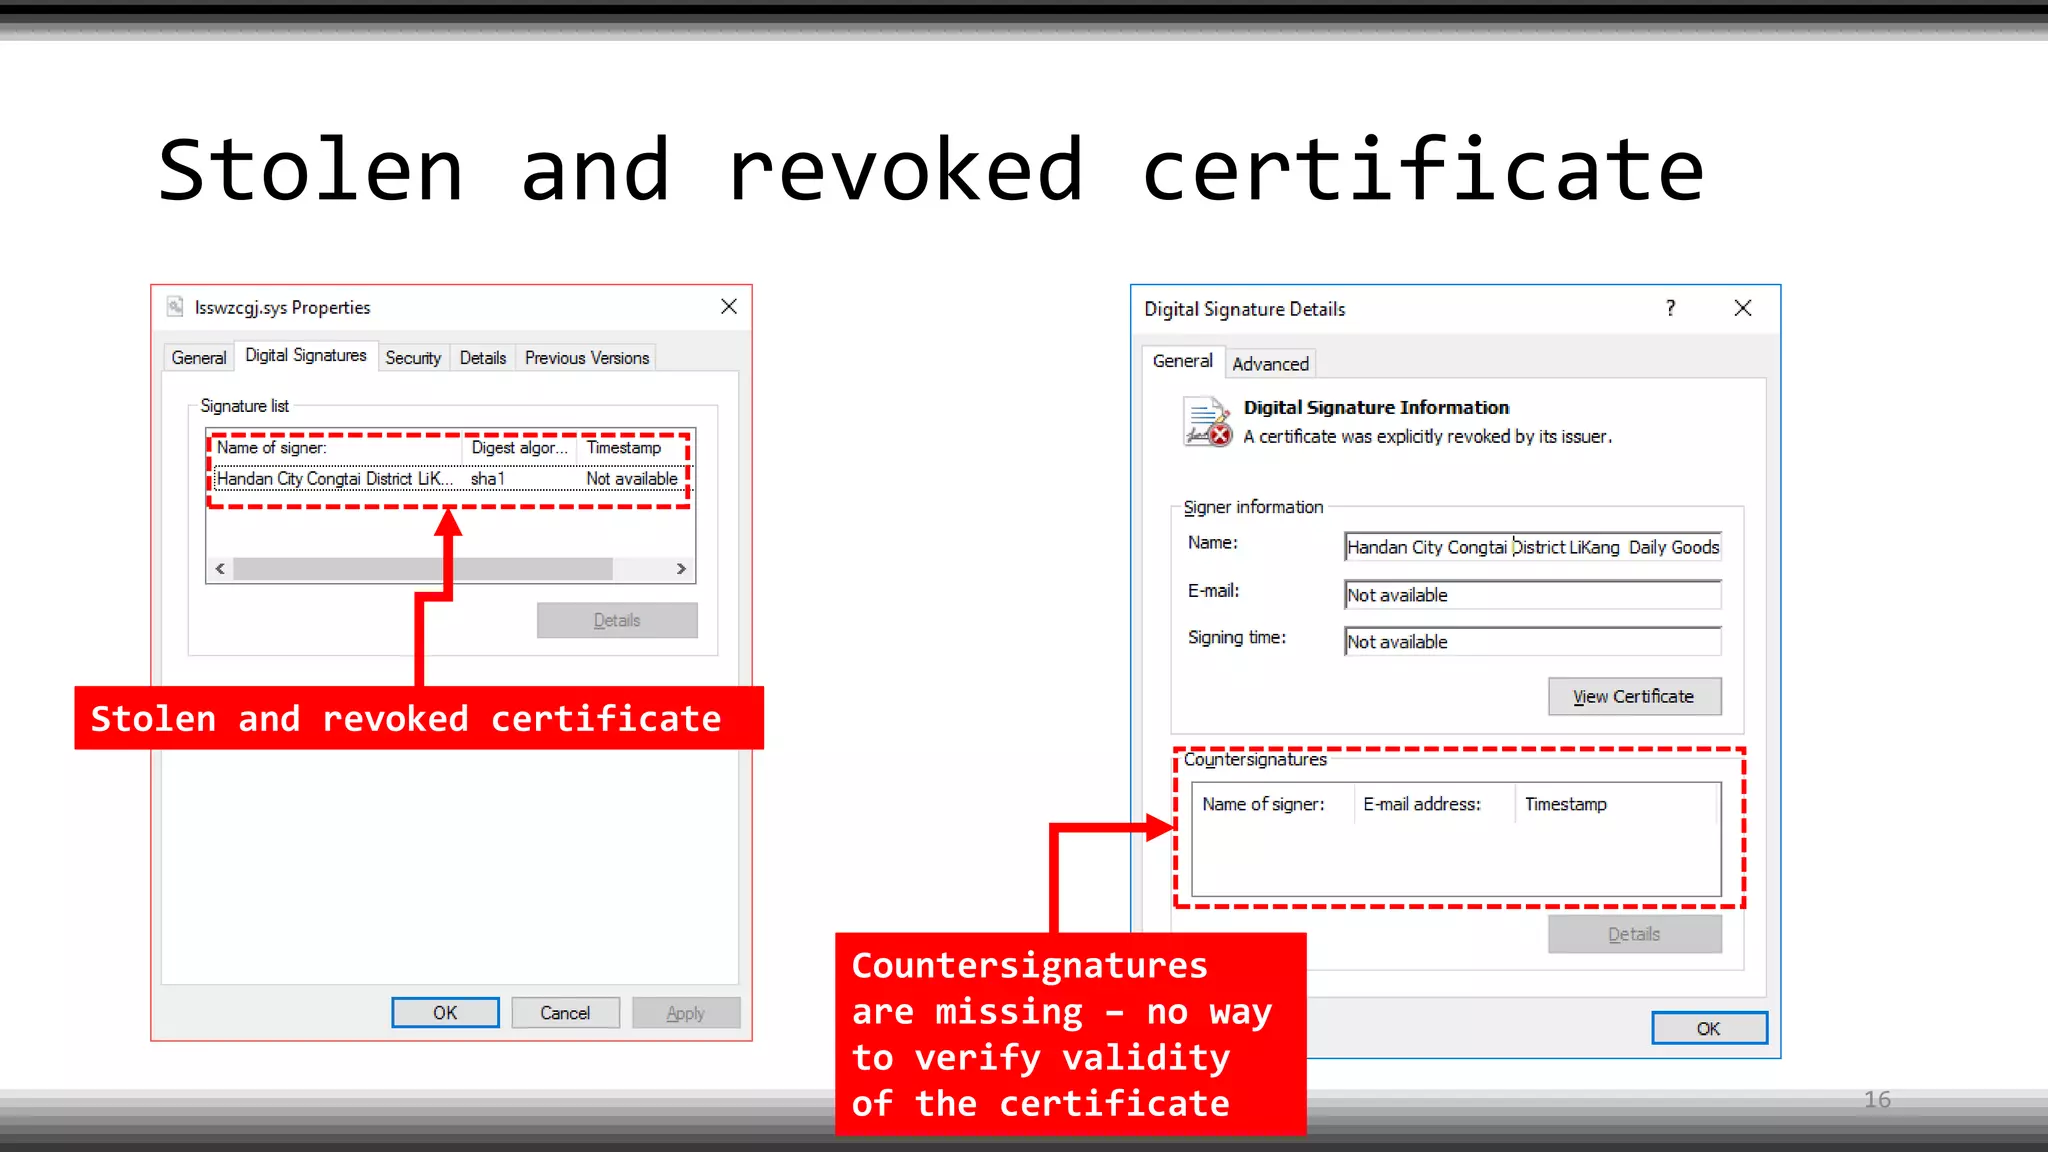Image resolution: width=2048 pixels, height=1152 pixels.
Task: Click the 'sha1' digest algorithm cell
Action: pyautogui.click(x=488, y=479)
